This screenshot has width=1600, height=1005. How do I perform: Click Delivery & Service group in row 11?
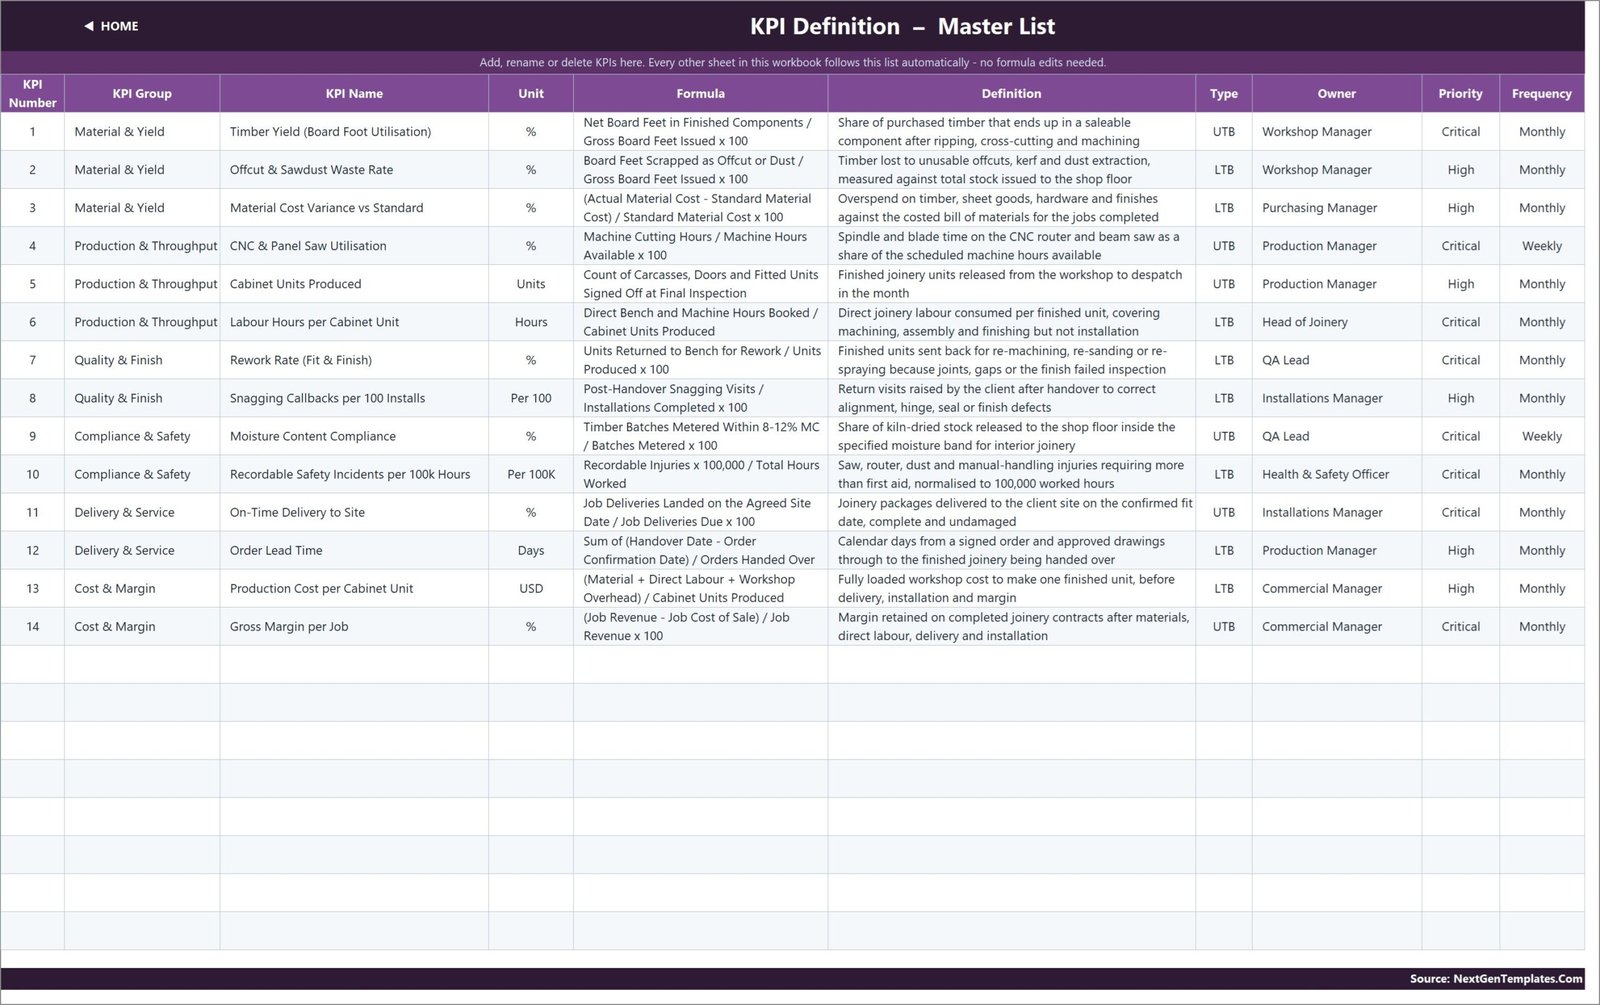pyautogui.click(x=142, y=512)
